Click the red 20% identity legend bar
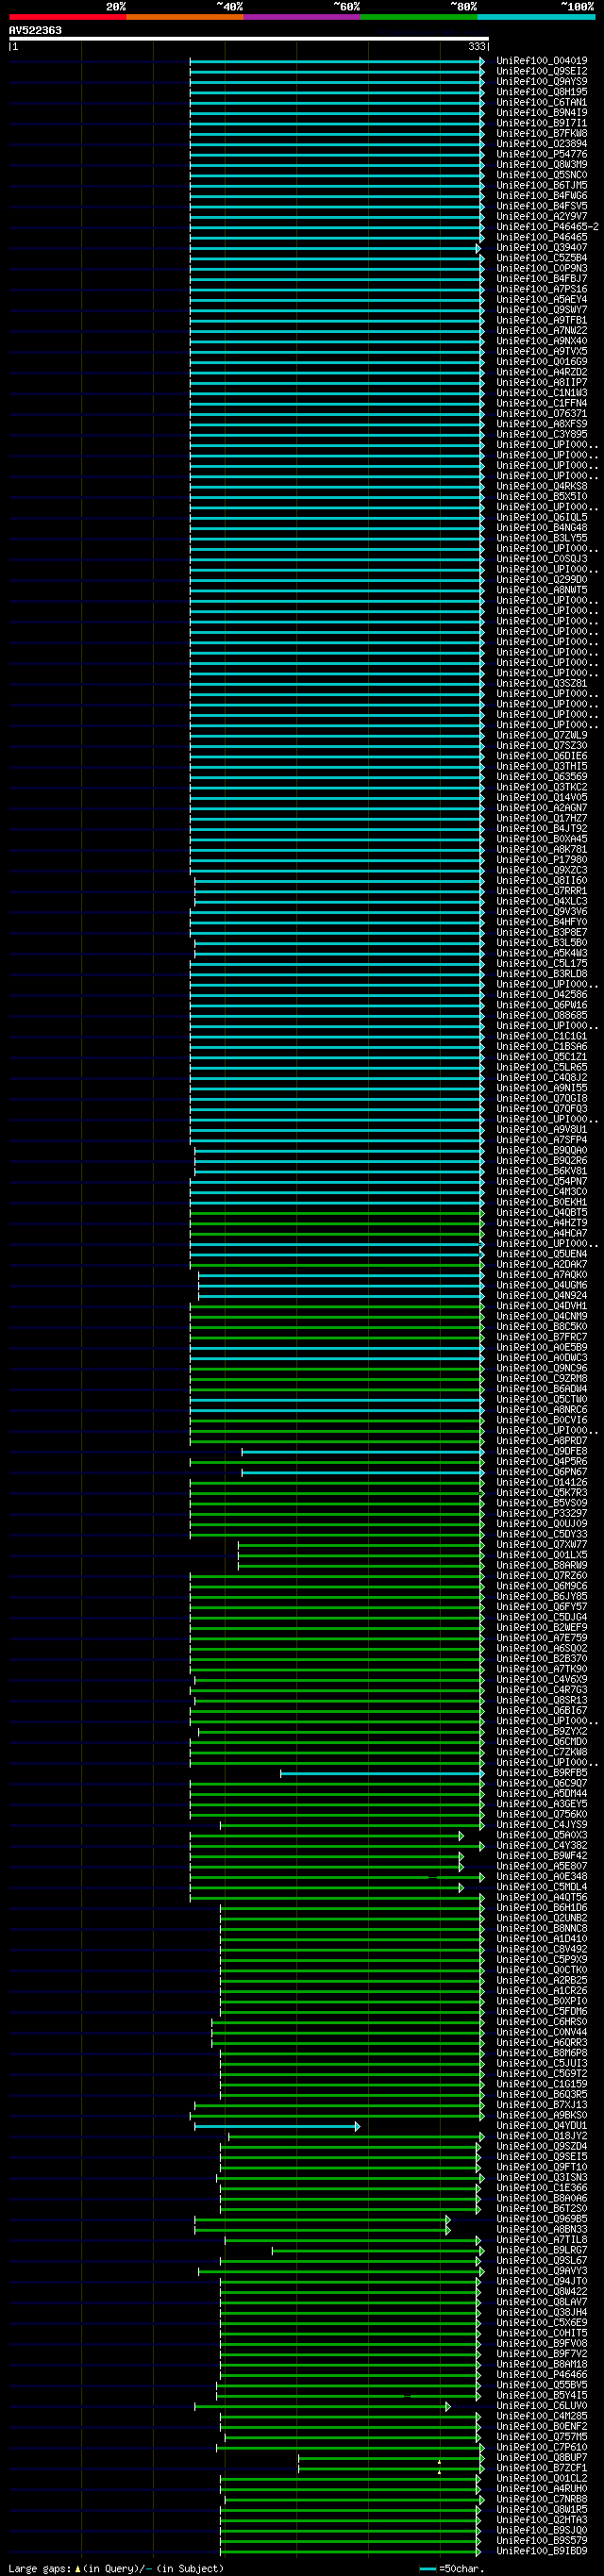This screenshot has width=604, height=2576. pos(68,17)
